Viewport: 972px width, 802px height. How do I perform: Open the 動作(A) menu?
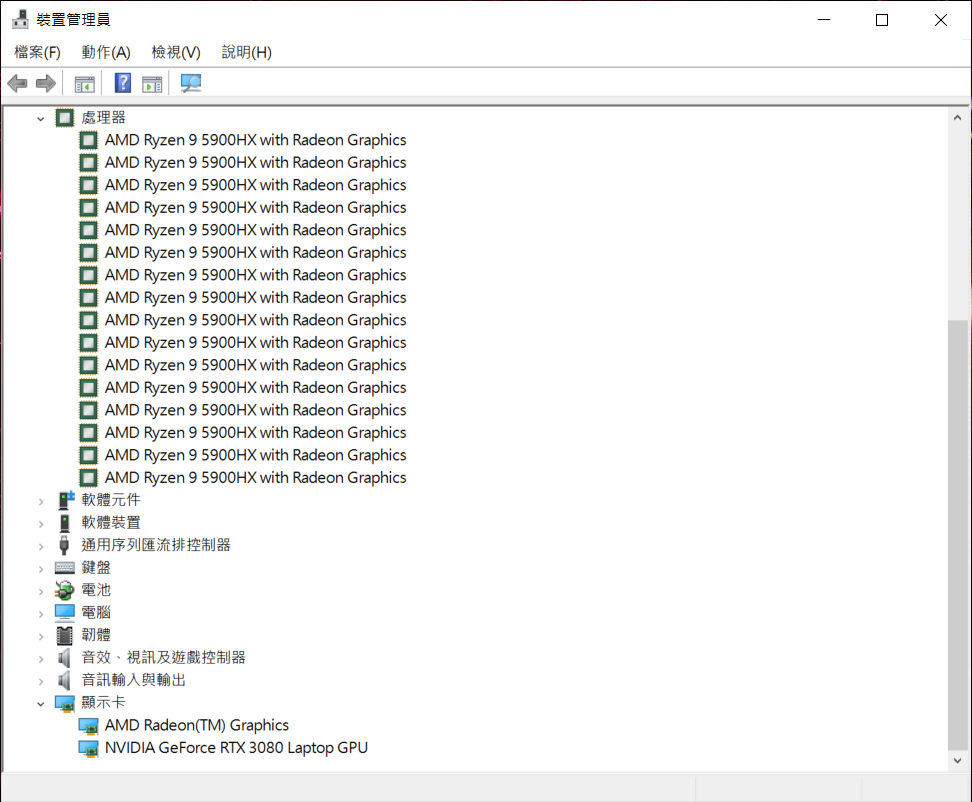pyautogui.click(x=106, y=52)
